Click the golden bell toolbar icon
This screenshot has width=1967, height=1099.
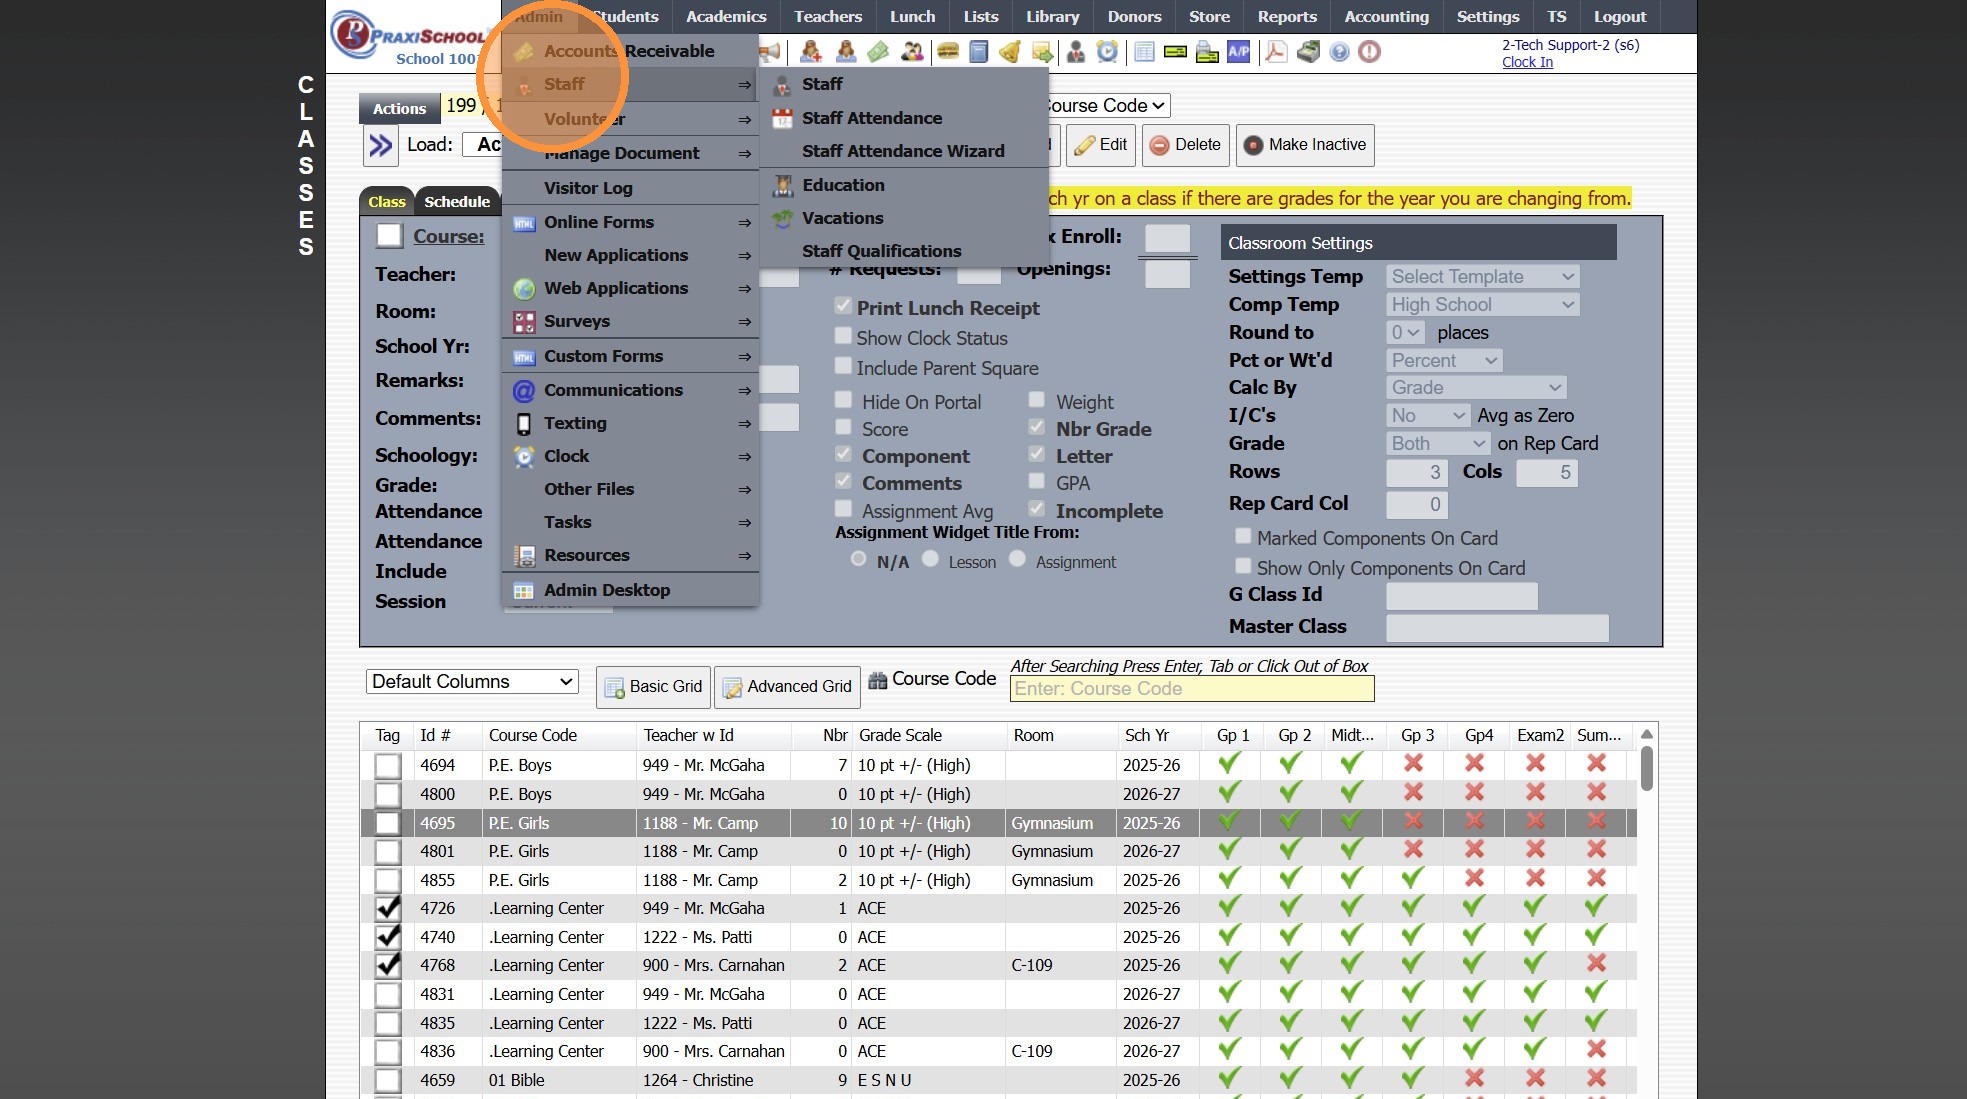pos(1010,52)
